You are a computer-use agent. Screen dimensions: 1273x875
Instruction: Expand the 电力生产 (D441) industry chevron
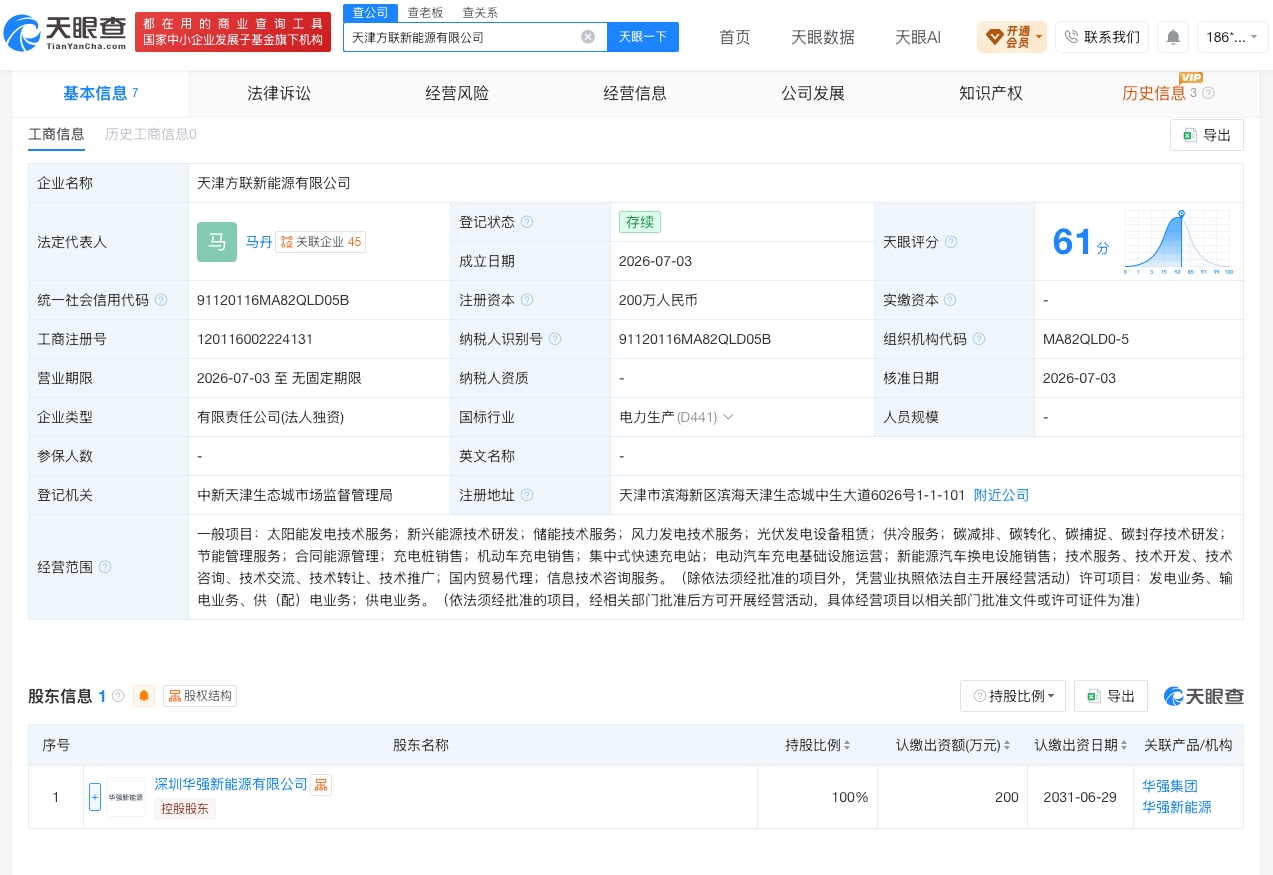(x=728, y=417)
